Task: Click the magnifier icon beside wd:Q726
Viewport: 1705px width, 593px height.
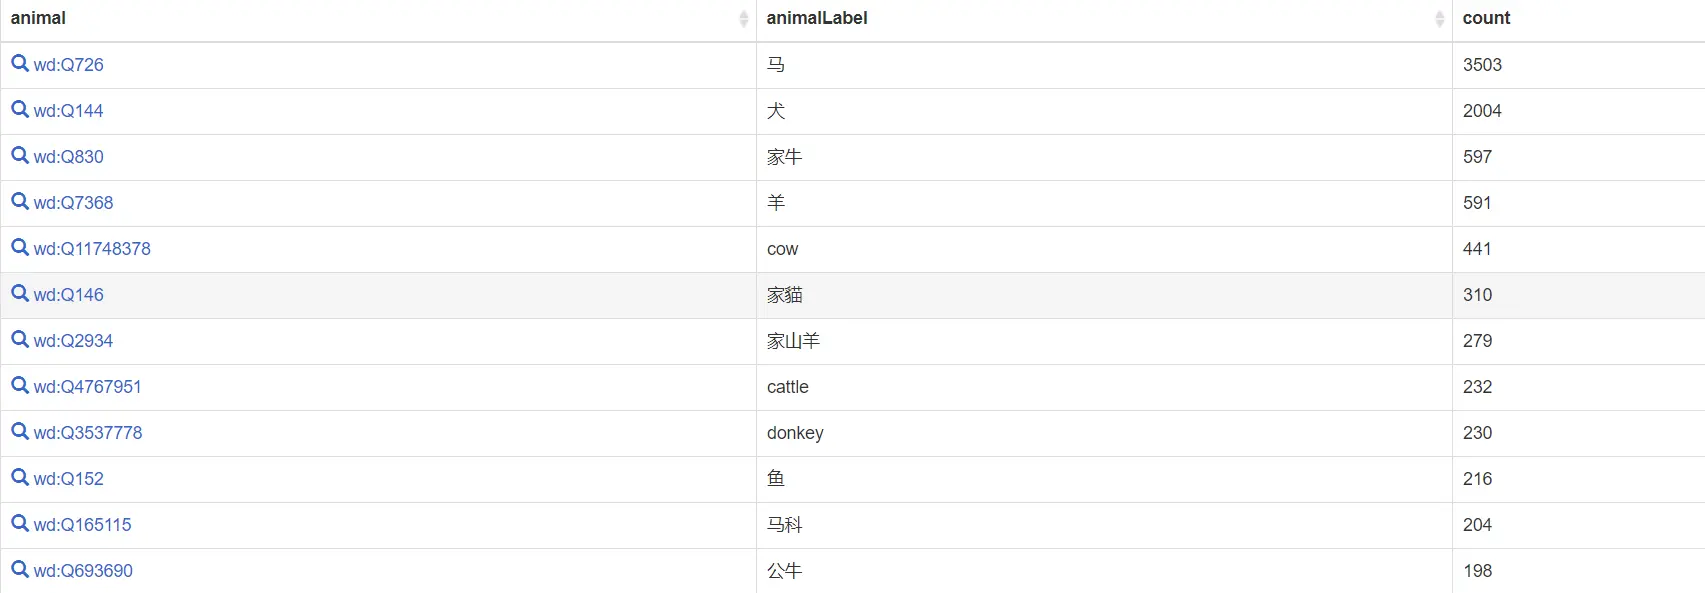Action: [x=20, y=64]
